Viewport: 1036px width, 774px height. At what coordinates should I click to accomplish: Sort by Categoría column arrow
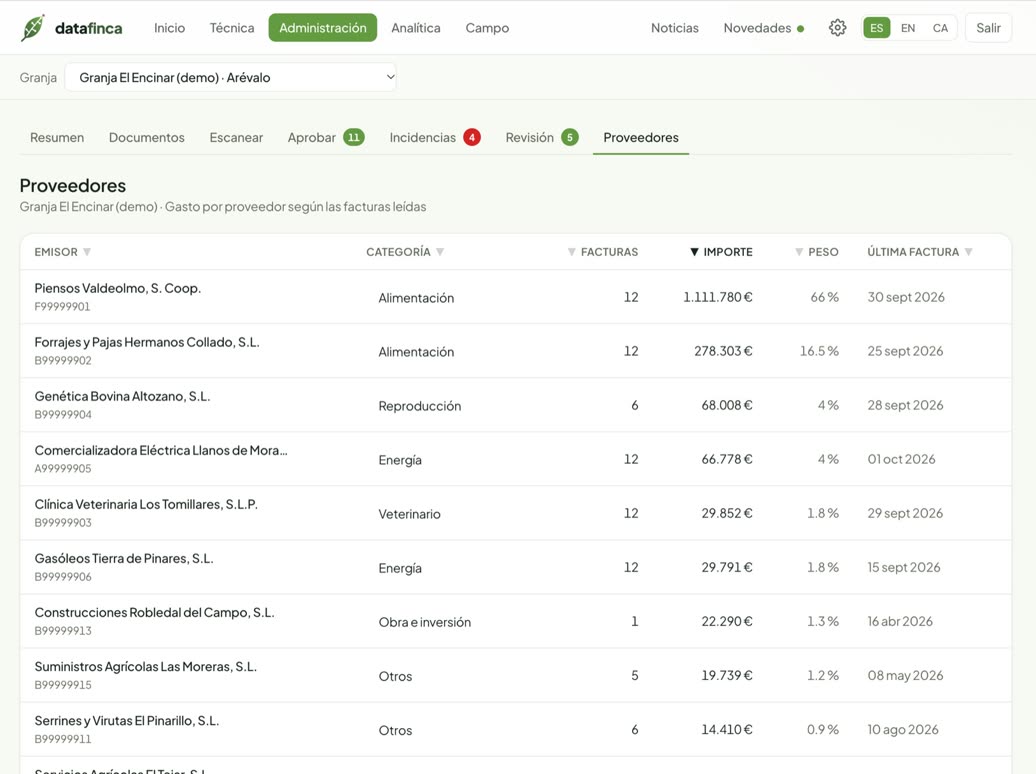point(440,252)
